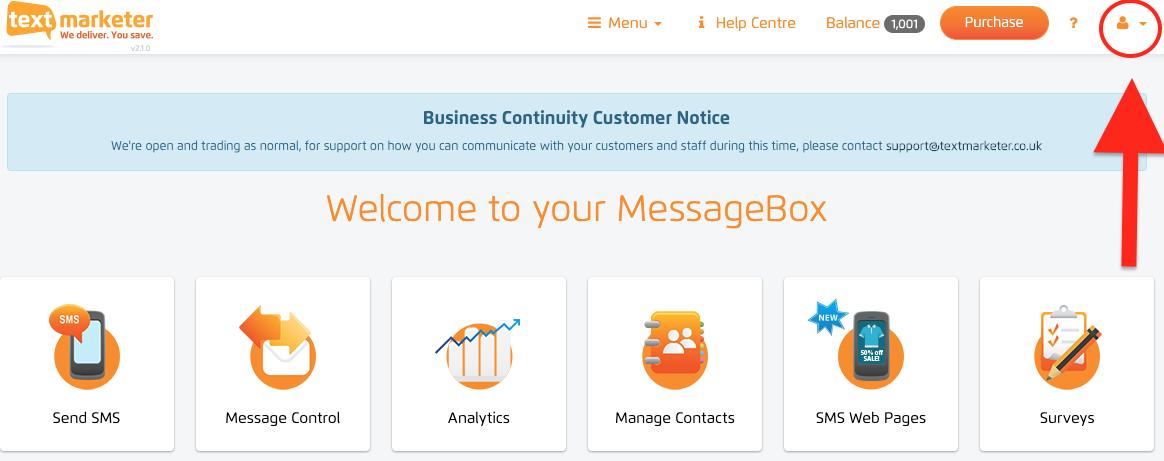Image resolution: width=1164 pixels, height=461 pixels.
Task: Open the Message Control envelope icon
Action: pos(280,347)
